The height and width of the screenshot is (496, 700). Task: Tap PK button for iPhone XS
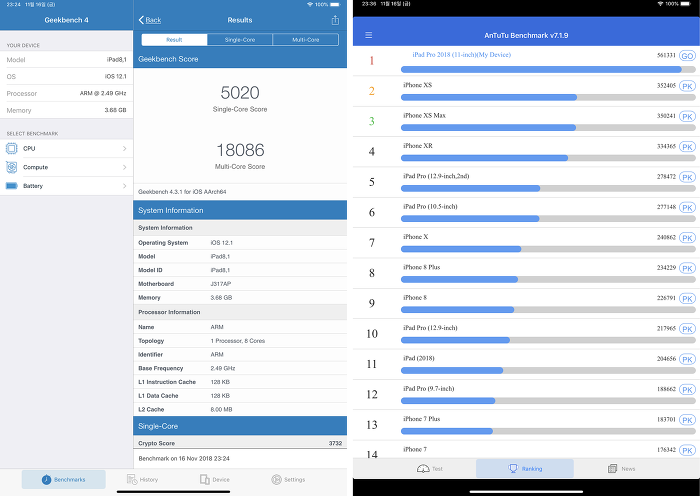point(687,86)
